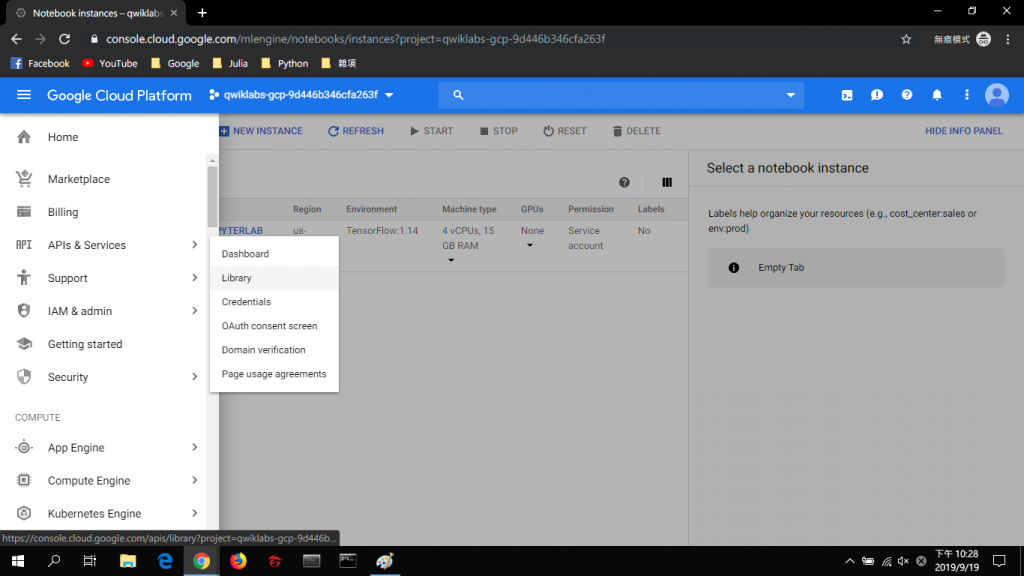Open a new browser tab
This screenshot has height=576, width=1024.
[x=202, y=13]
